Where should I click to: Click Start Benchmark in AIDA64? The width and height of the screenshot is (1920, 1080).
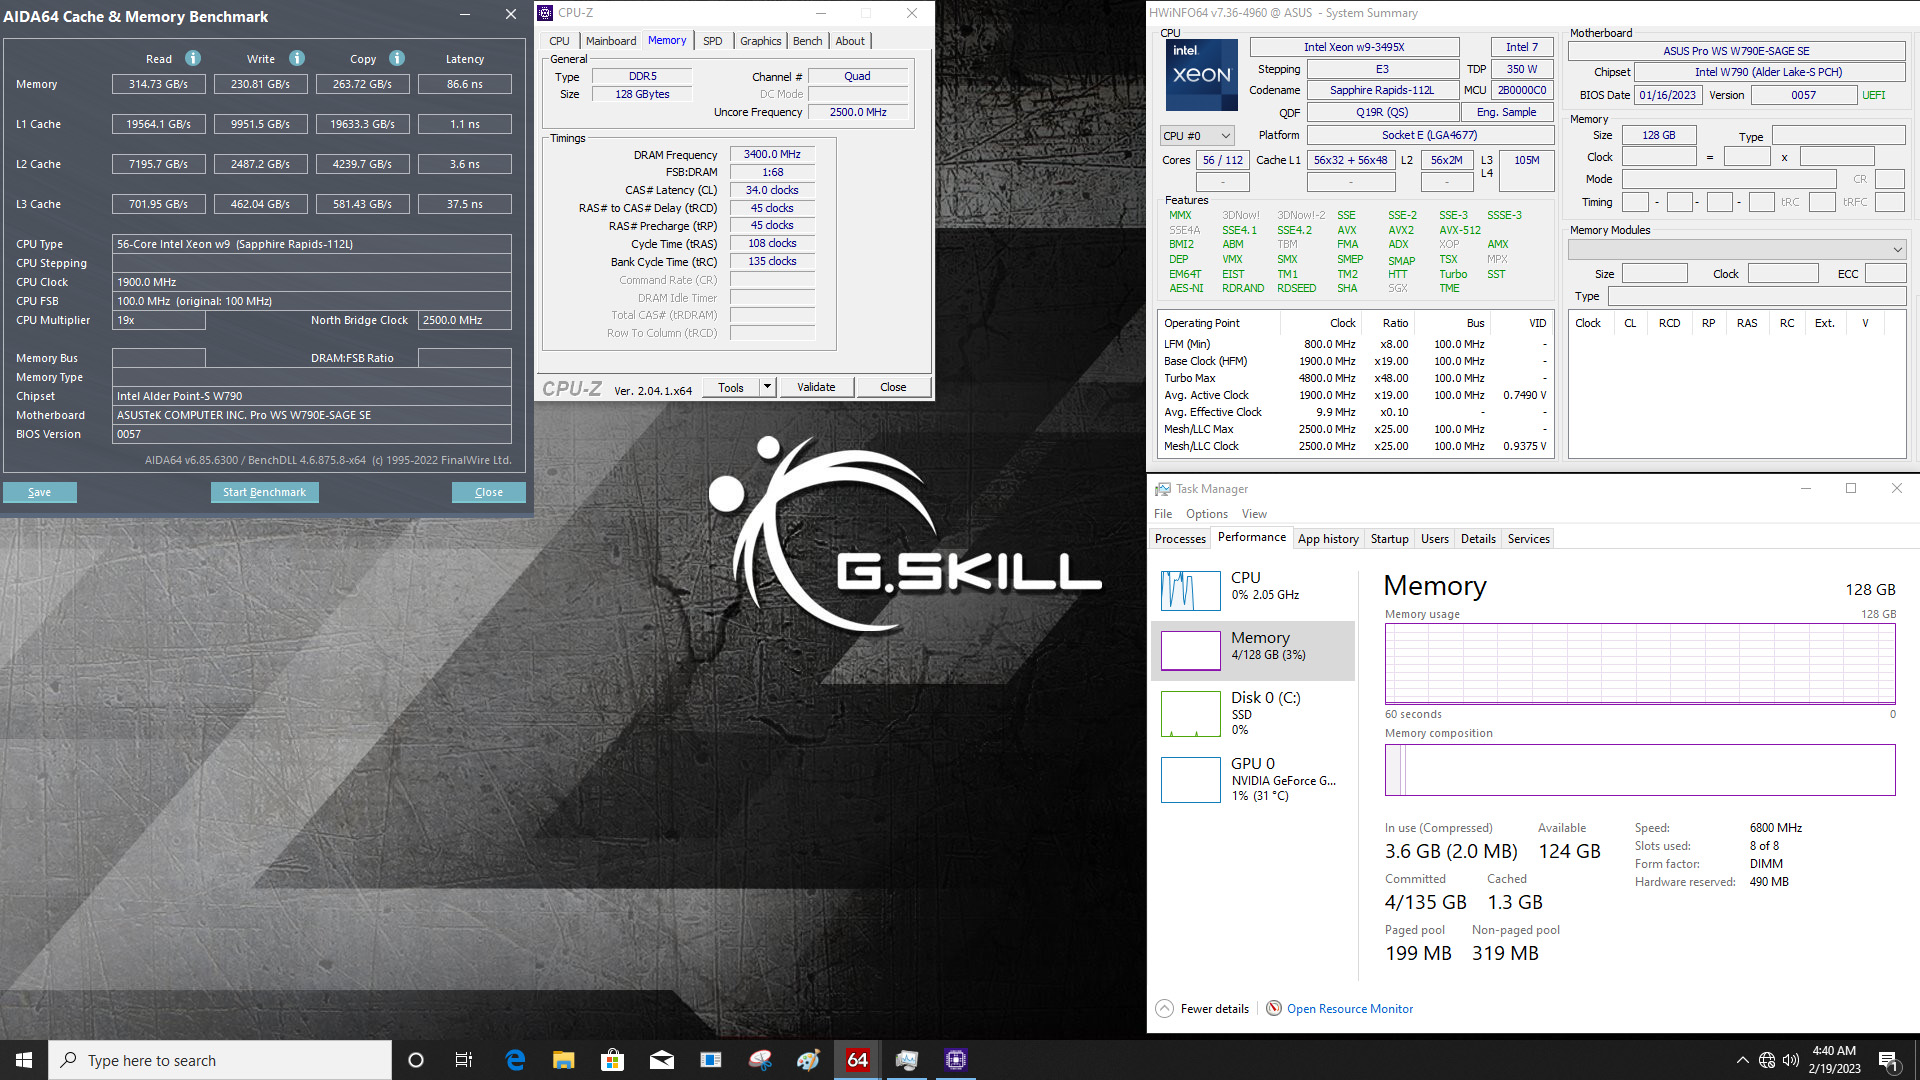[265, 492]
